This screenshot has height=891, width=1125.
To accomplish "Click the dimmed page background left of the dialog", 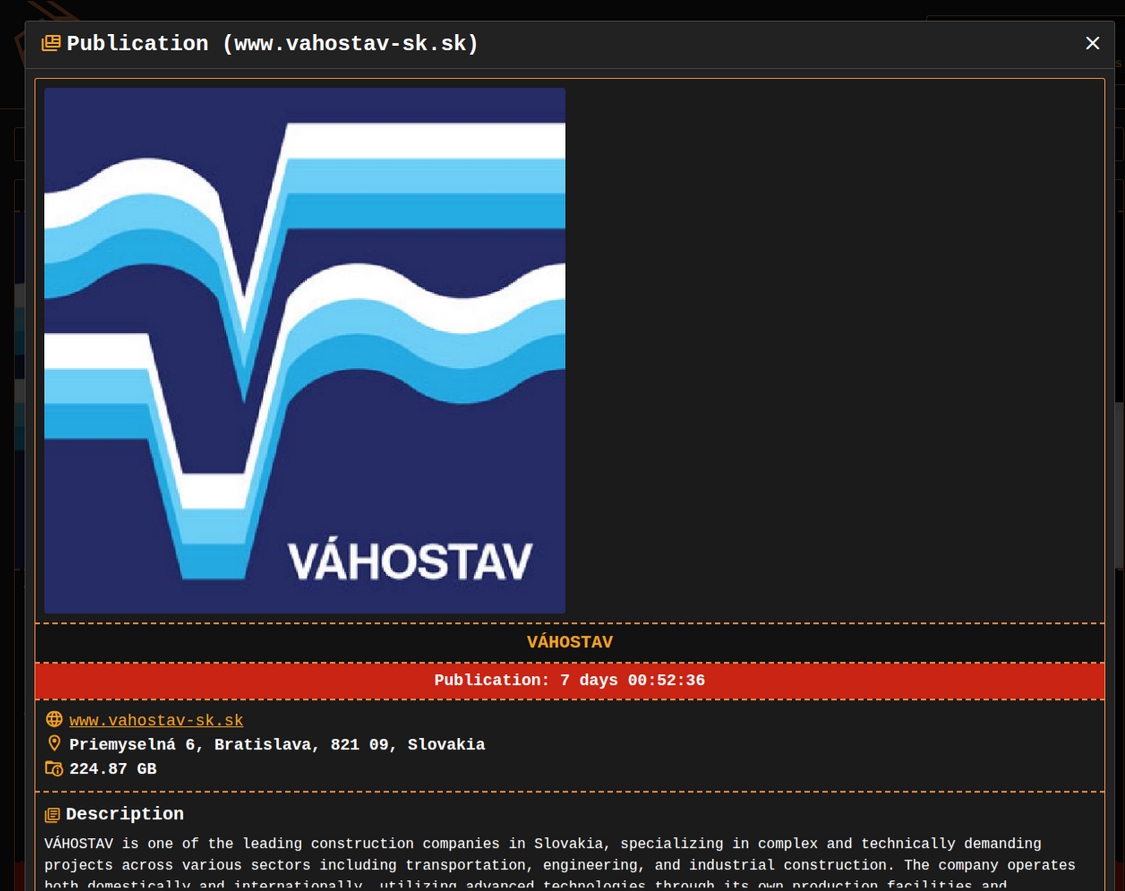I will tap(11, 500).
